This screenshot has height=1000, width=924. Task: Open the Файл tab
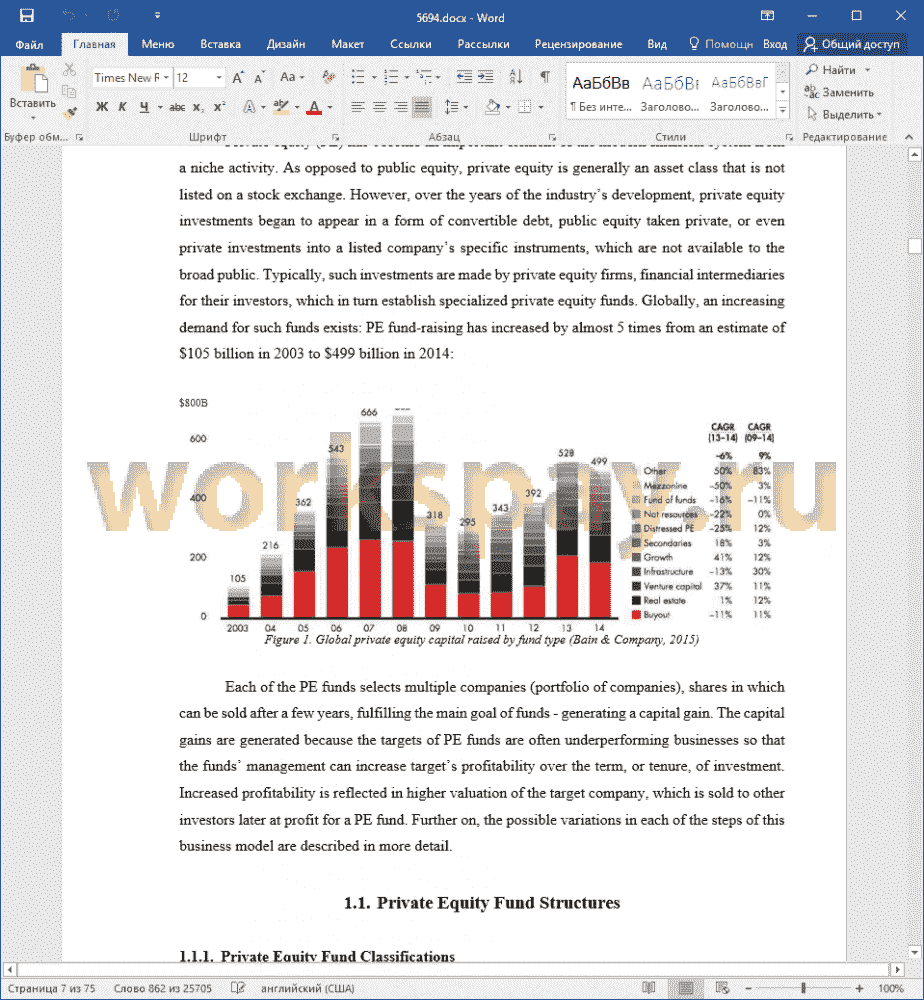click(x=29, y=44)
